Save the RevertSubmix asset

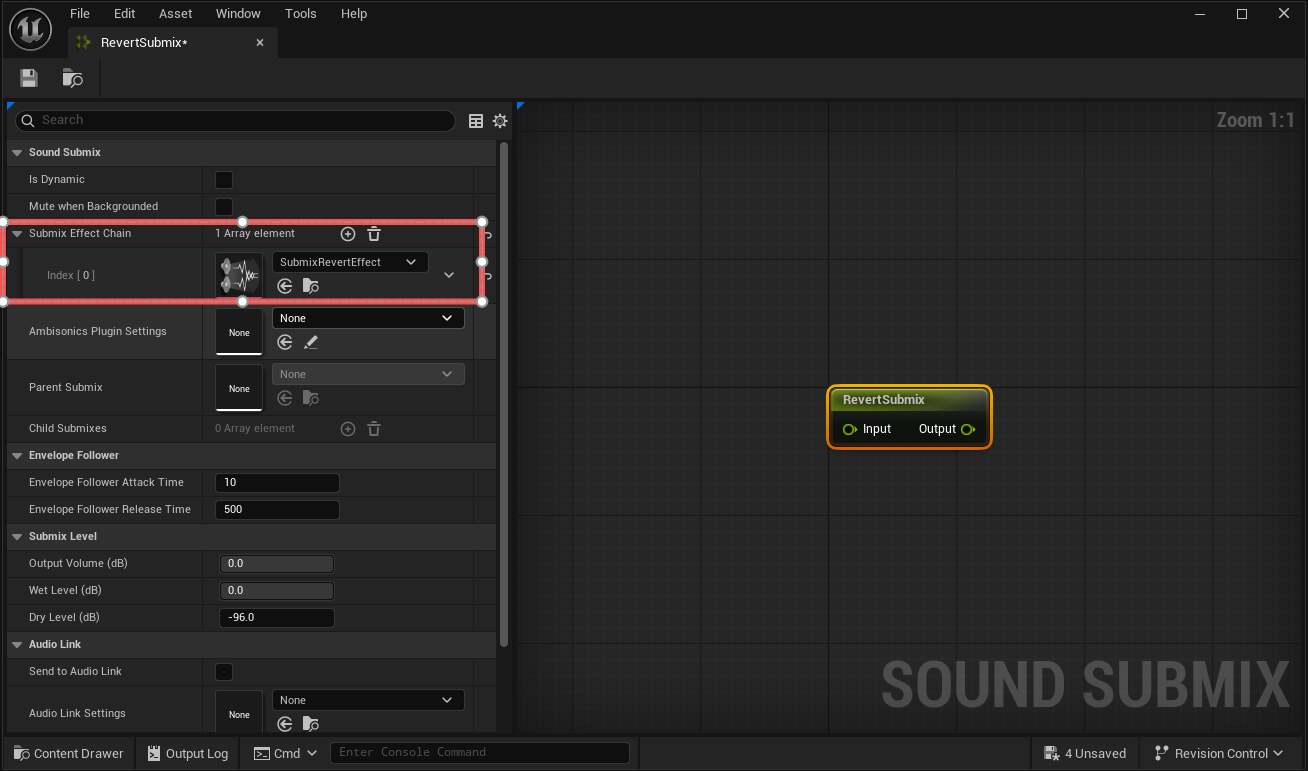28,77
